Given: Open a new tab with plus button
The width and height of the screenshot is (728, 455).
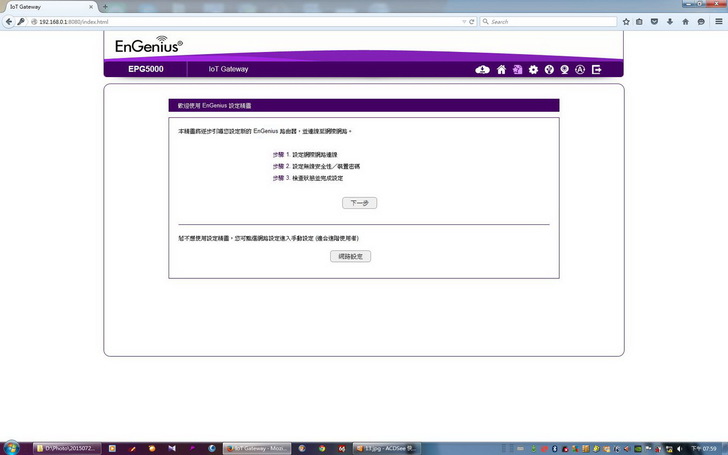Looking at the screenshot, I should pyautogui.click(x=105, y=6).
